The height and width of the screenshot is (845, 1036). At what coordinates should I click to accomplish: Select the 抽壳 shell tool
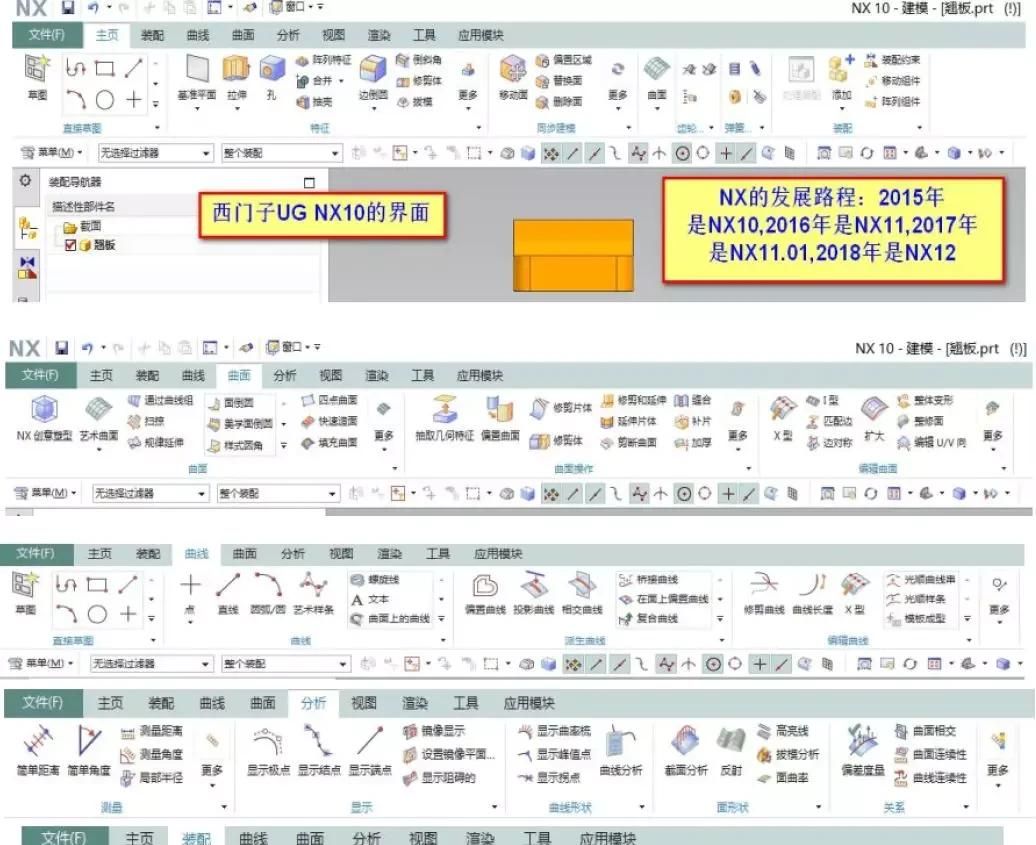(314, 102)
